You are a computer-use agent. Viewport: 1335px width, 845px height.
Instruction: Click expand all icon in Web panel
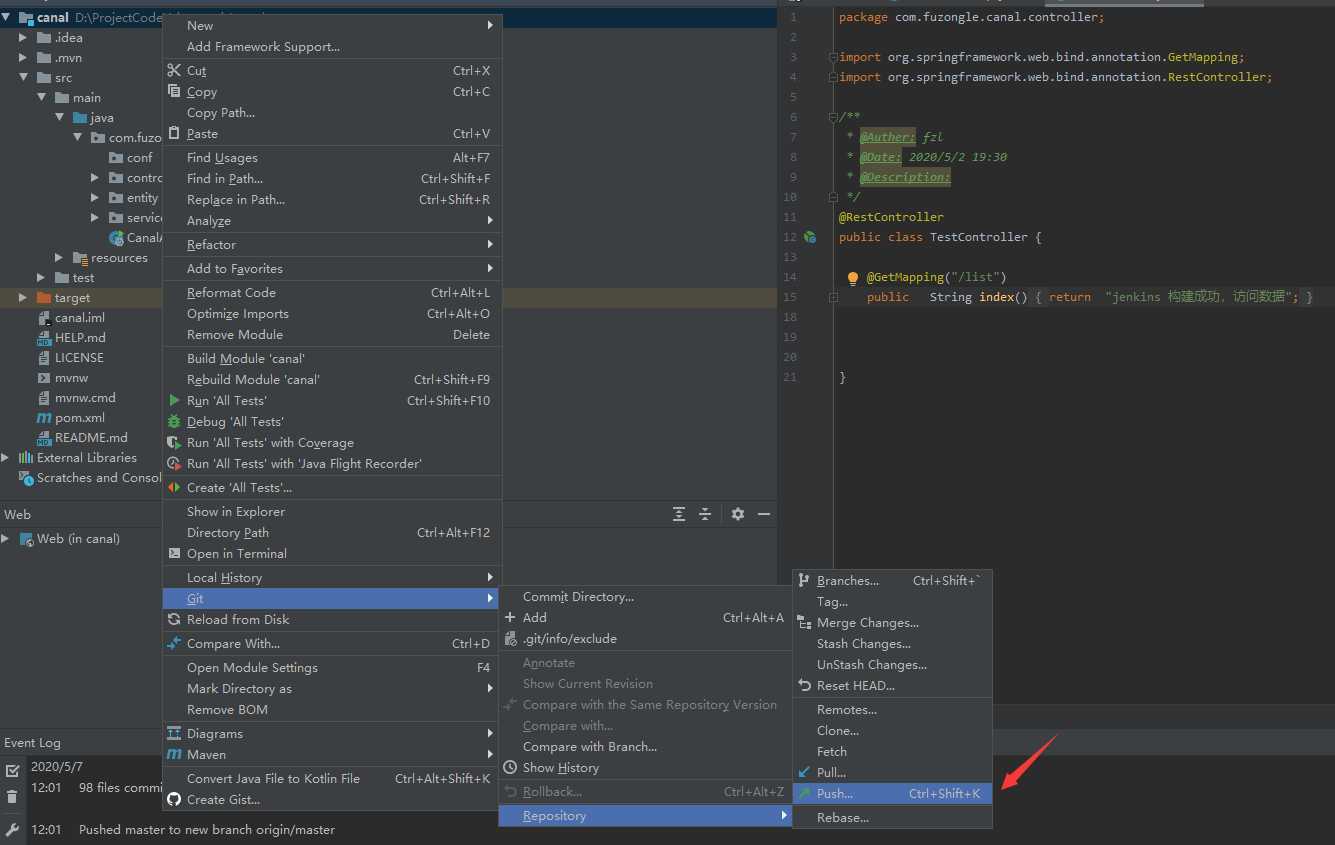pos(679,514)
